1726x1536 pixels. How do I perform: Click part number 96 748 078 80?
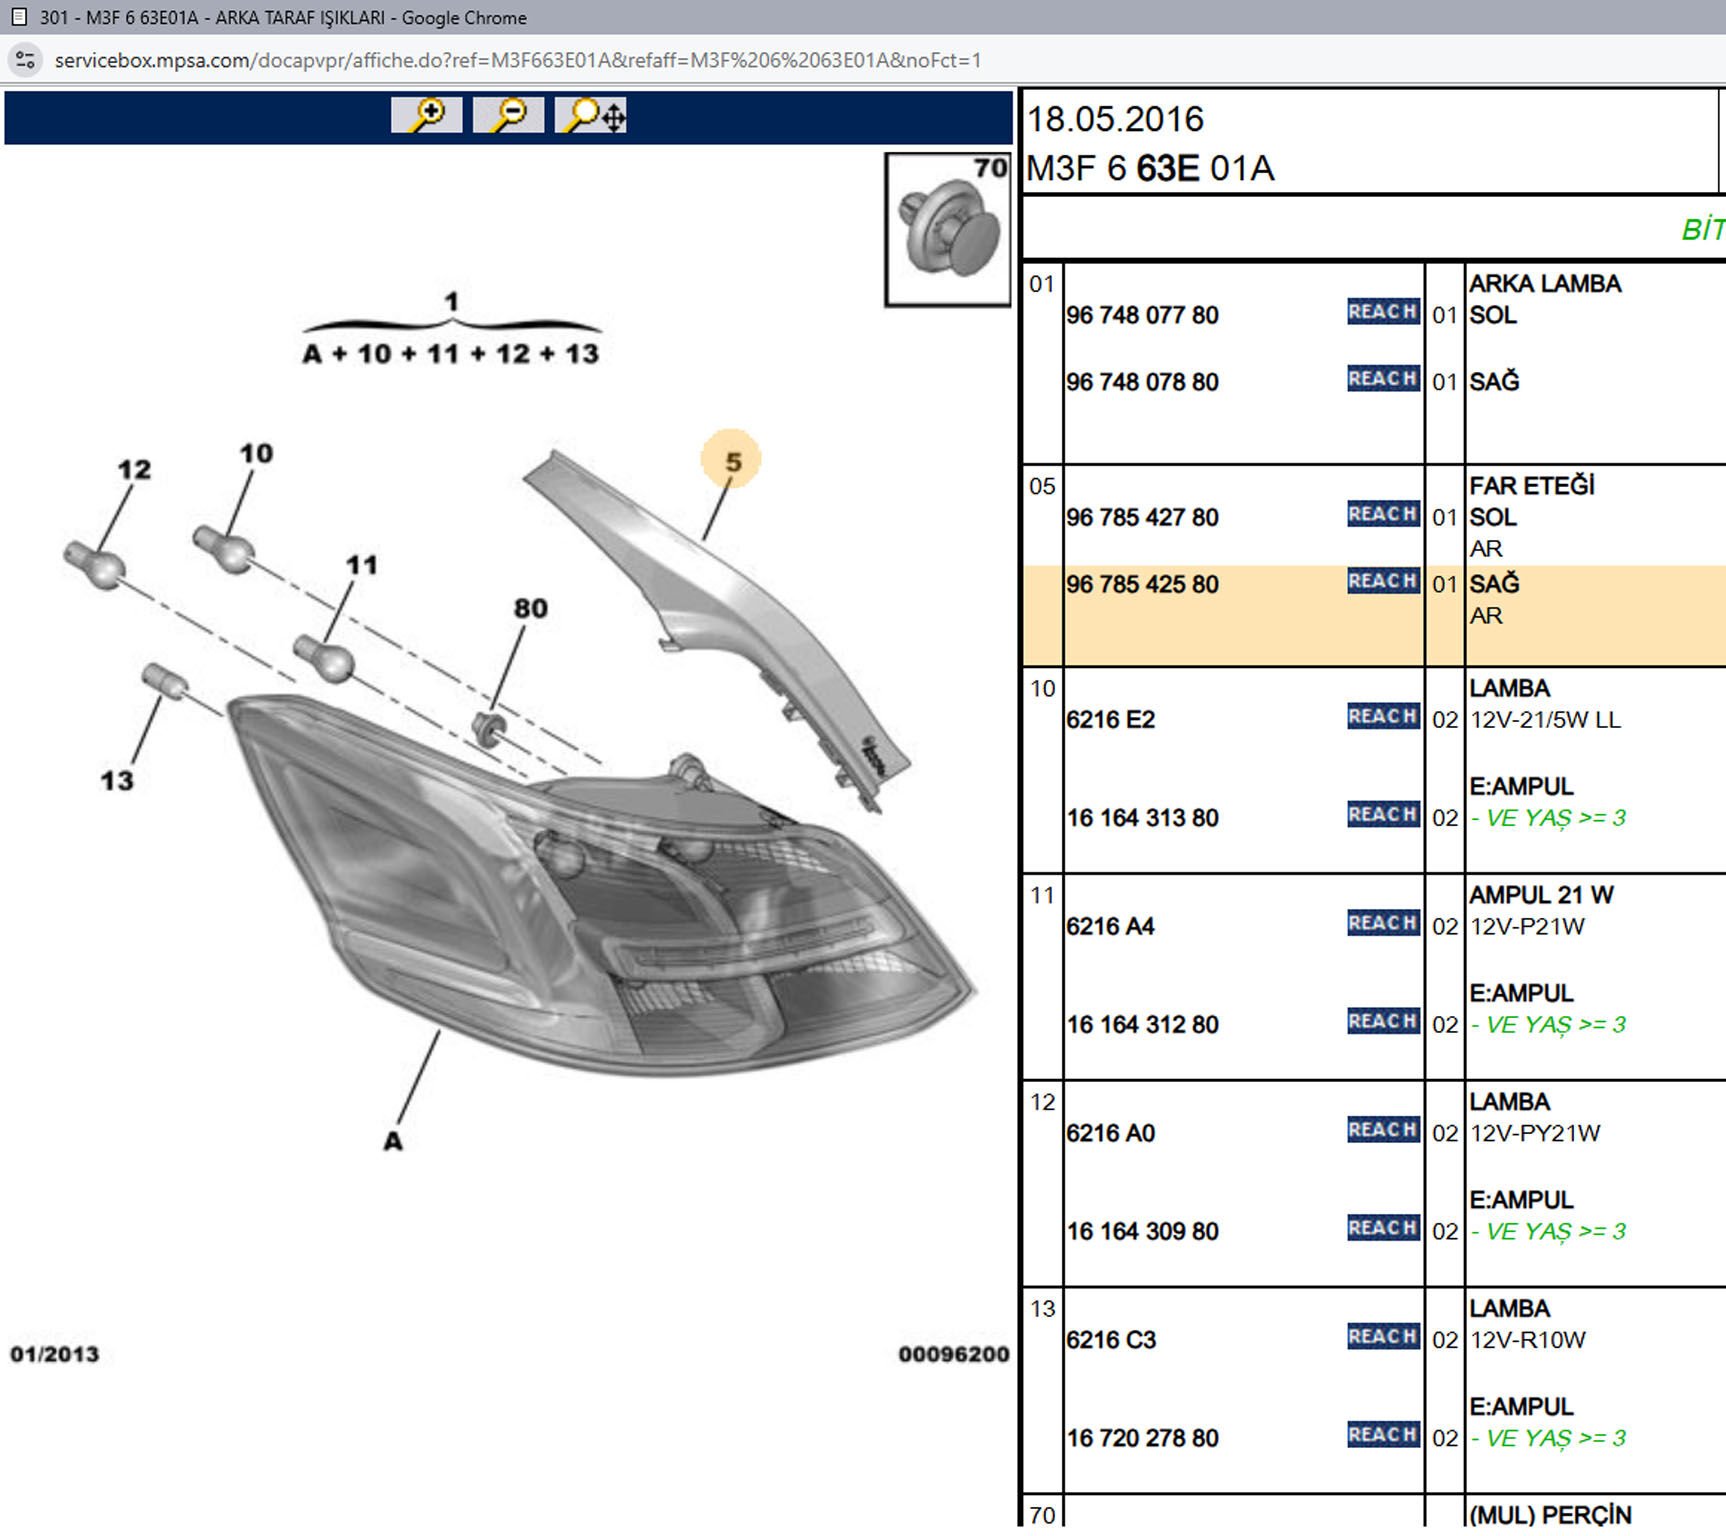[x=1142, y=382]
